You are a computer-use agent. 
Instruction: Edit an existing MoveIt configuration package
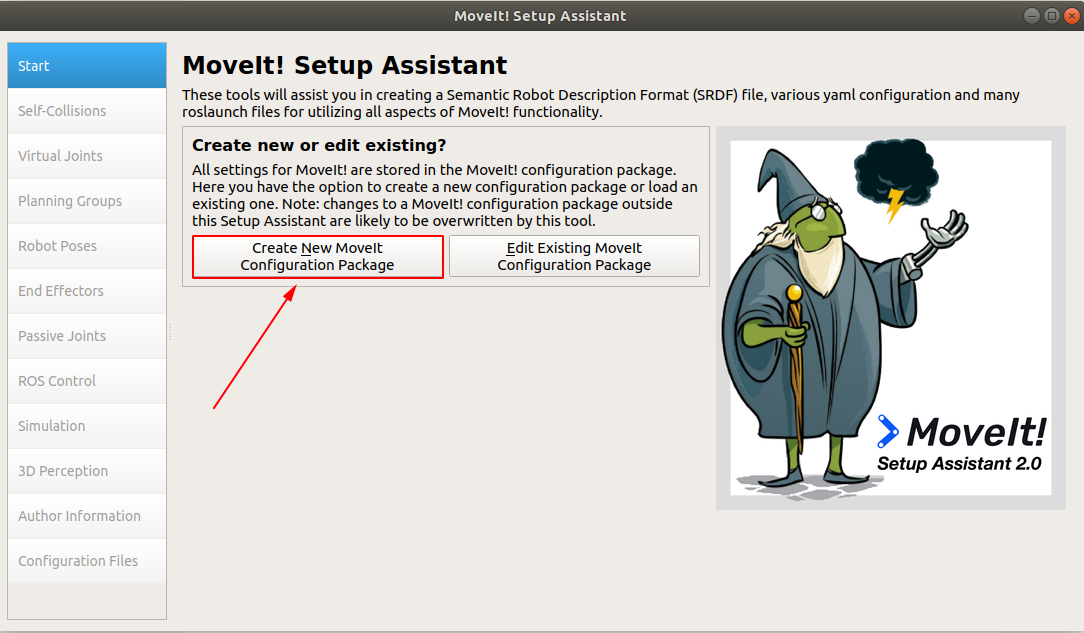[574, 257]
